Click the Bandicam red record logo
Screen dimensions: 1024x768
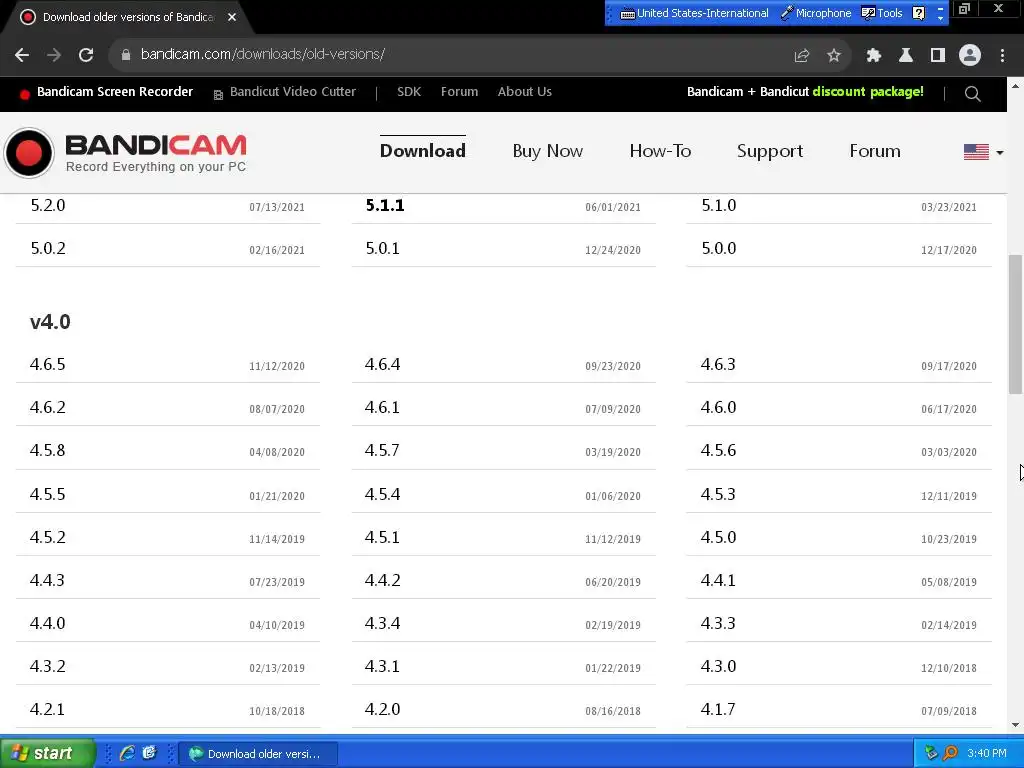[29, 153]
